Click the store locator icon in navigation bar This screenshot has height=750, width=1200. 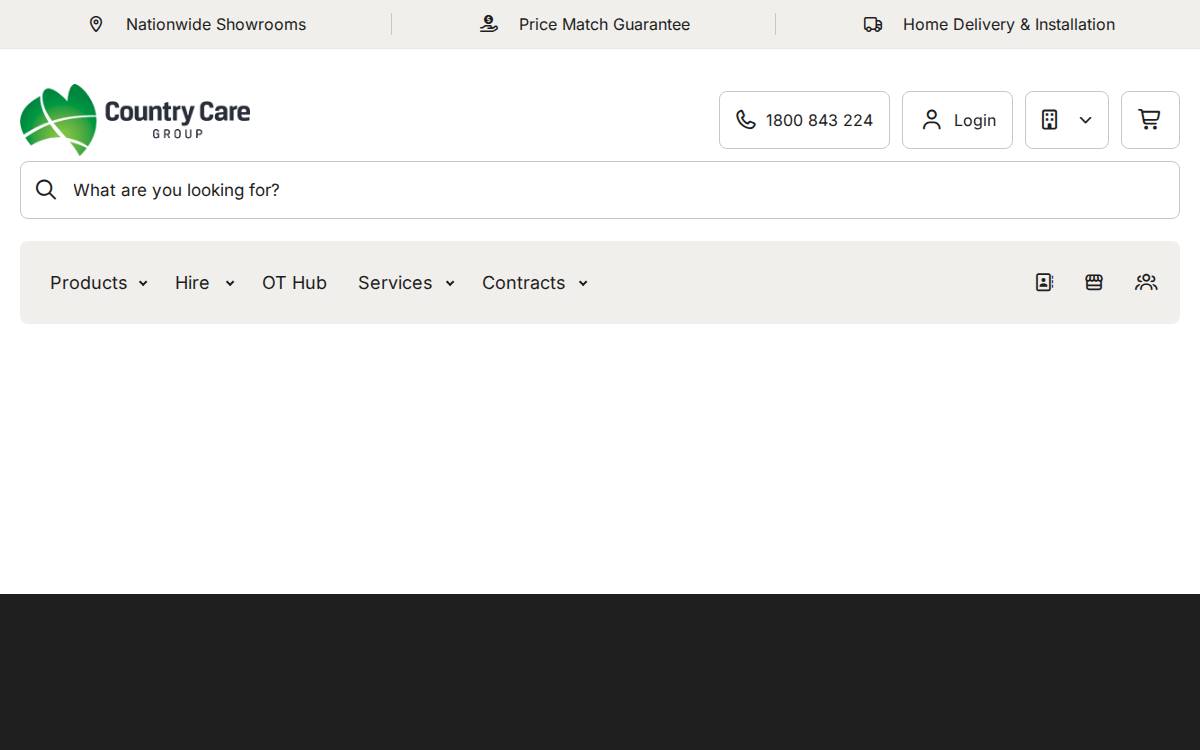pyautogui.click(x=1094, y=283)
